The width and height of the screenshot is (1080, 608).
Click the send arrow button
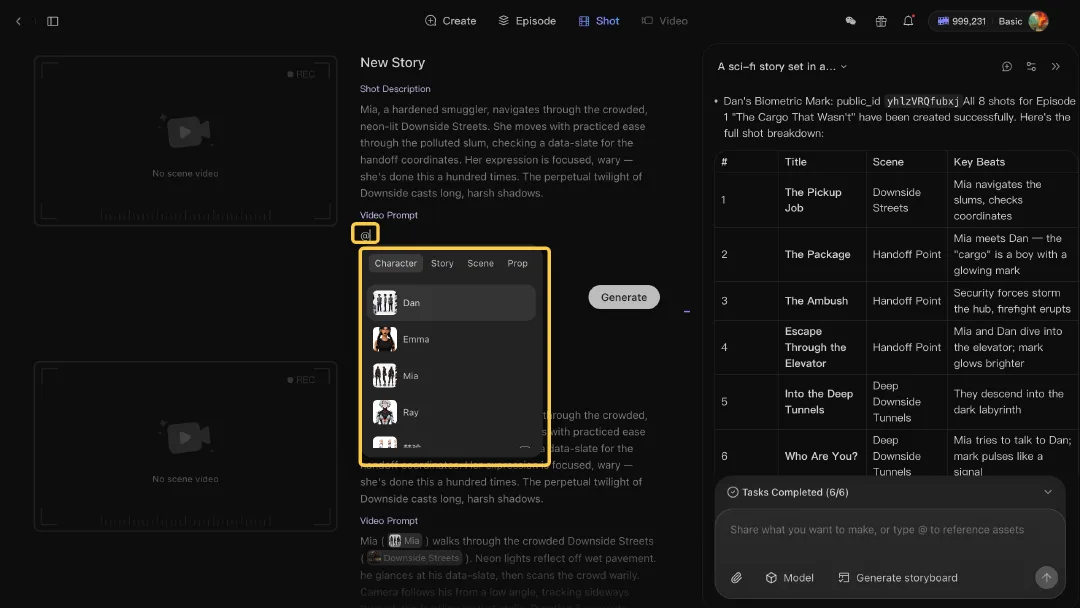click(x=1046, y=578)
